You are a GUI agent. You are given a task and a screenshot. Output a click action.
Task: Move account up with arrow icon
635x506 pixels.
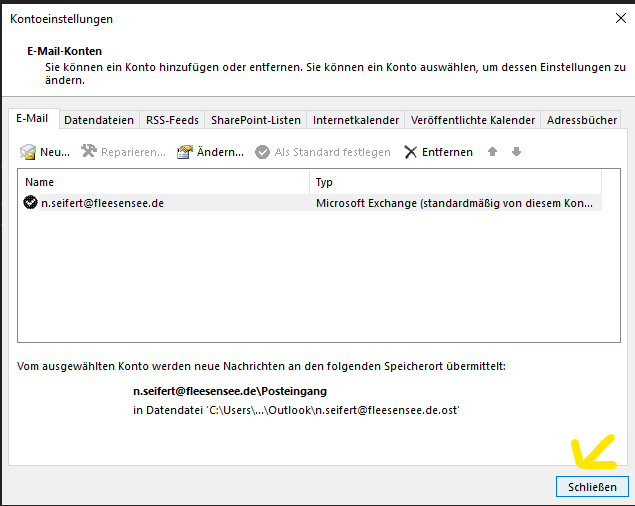tap(492, 152)
